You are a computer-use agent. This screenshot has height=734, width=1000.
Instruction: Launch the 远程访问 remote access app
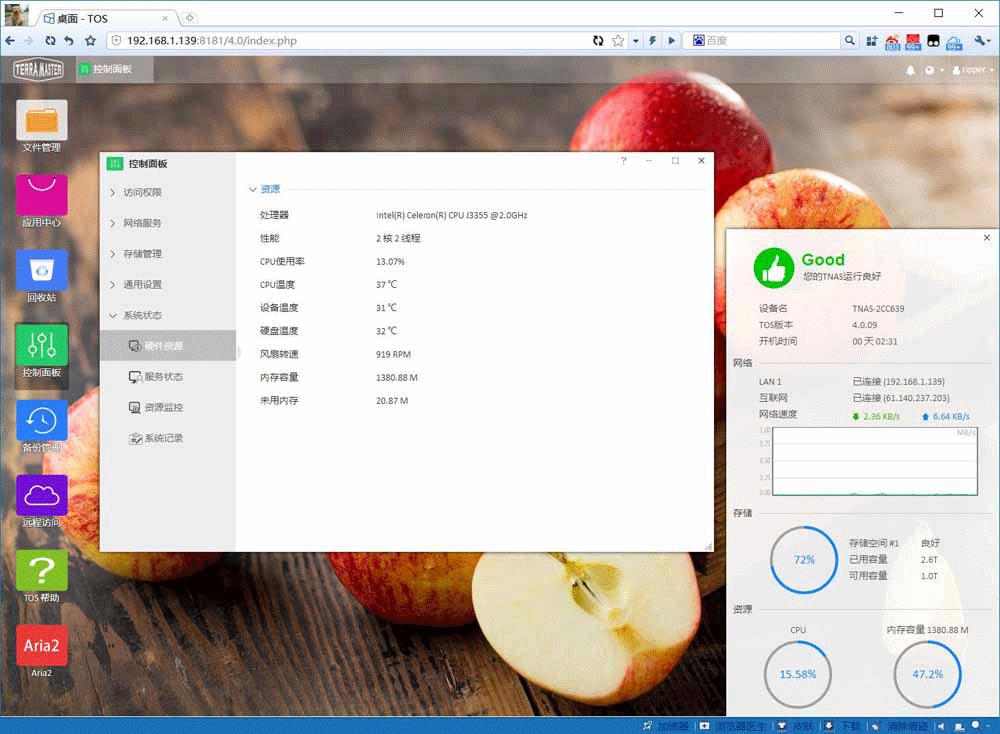[x=40, y=496]
